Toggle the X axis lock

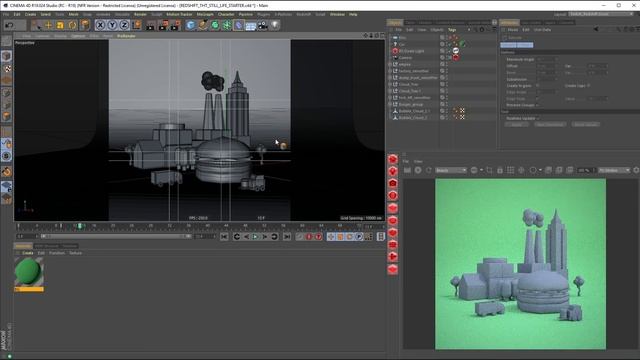tap(100, 25)
